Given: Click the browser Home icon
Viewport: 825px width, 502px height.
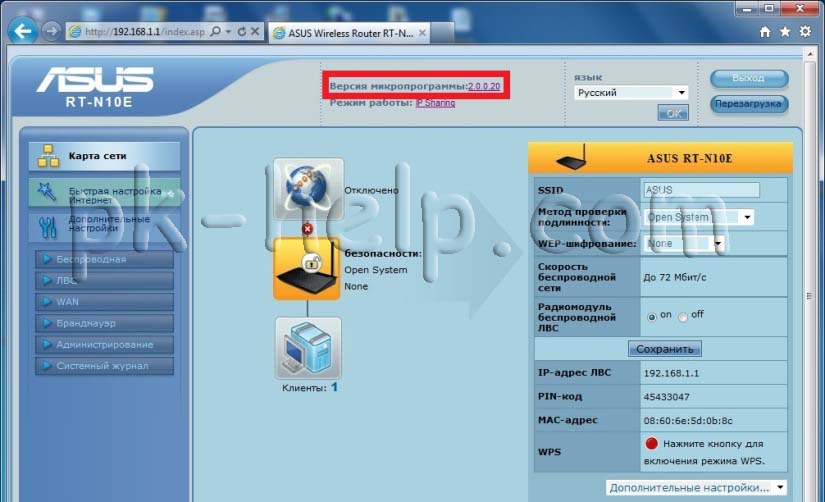Looking at the screenshot, I should pos(765,32).
